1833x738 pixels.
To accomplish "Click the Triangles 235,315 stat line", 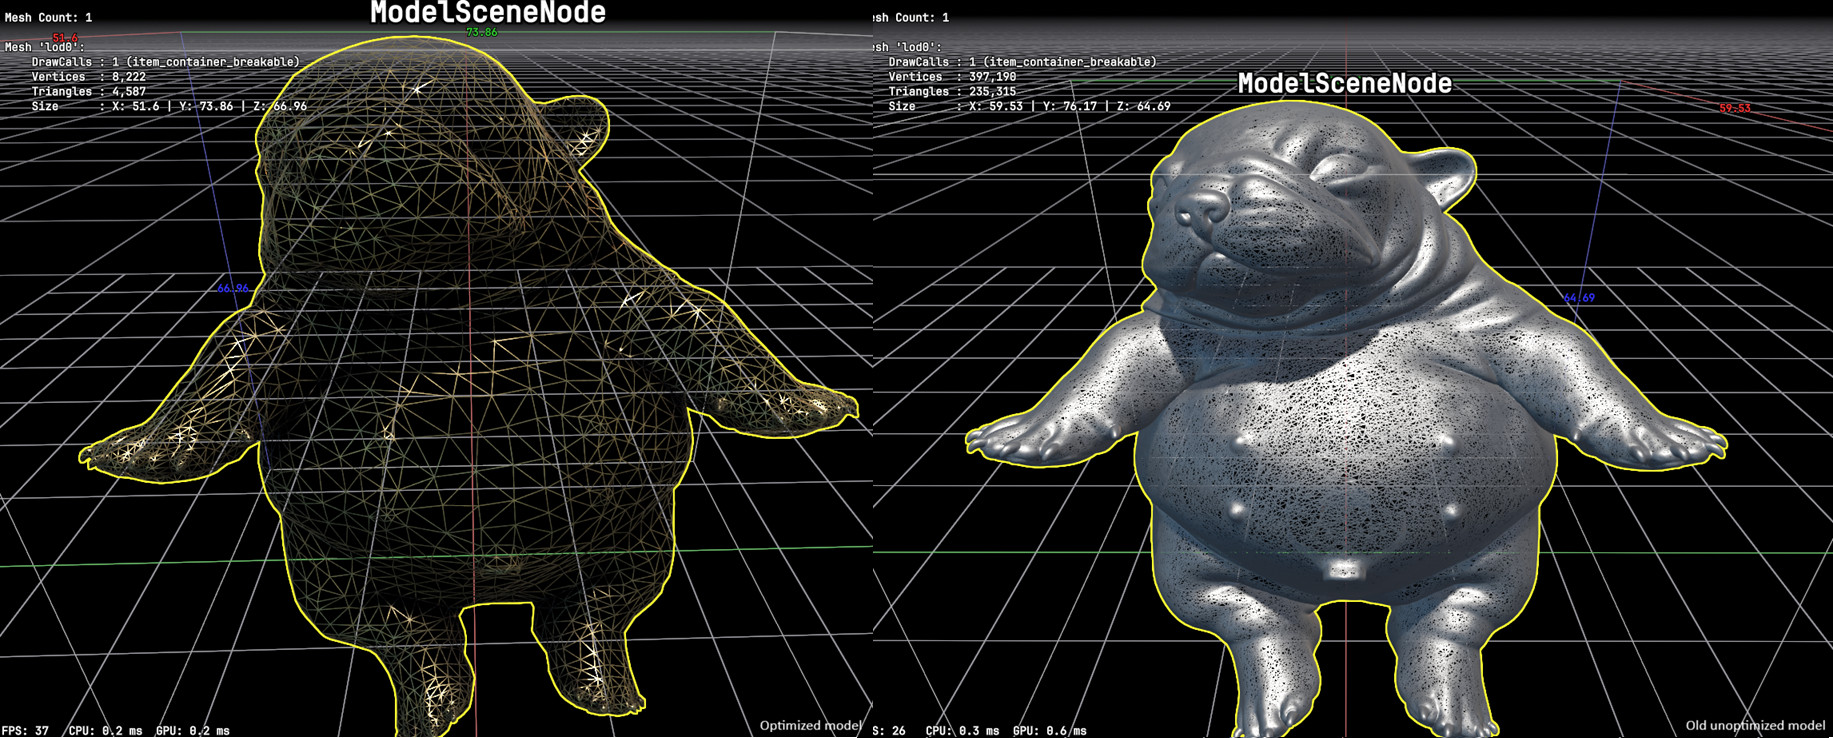I will pyautogui.click(x=951, y=92).
